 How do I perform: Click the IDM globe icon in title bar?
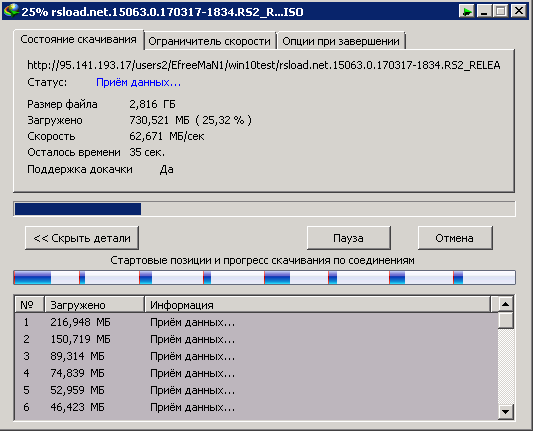coord(11,10)
